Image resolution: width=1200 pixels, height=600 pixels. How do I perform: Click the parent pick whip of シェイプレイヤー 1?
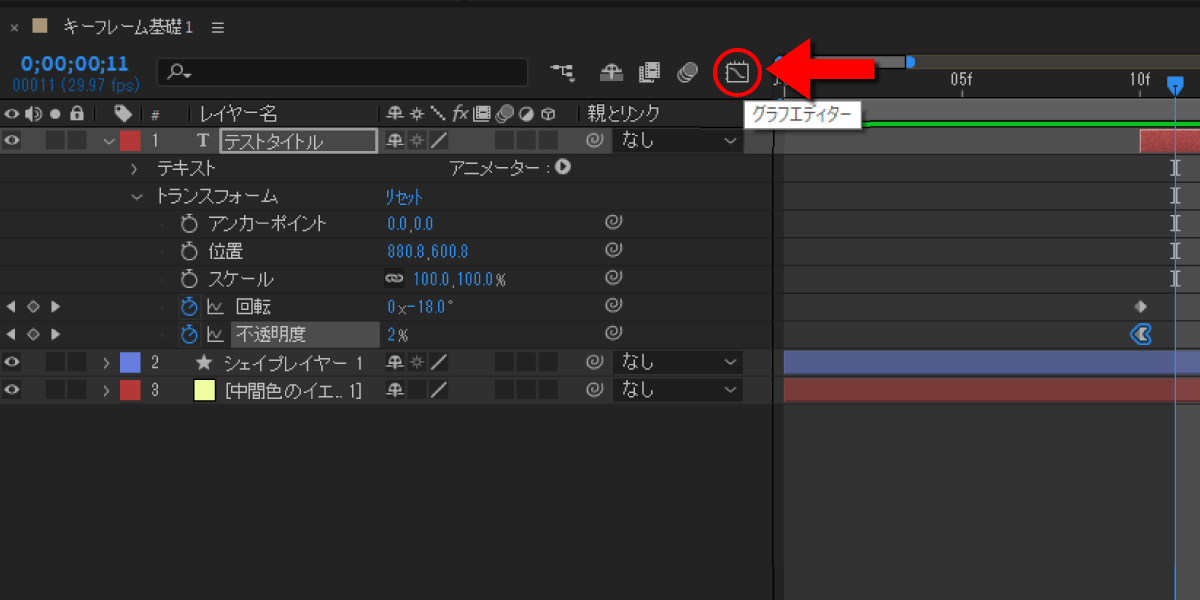pos(595,362)
